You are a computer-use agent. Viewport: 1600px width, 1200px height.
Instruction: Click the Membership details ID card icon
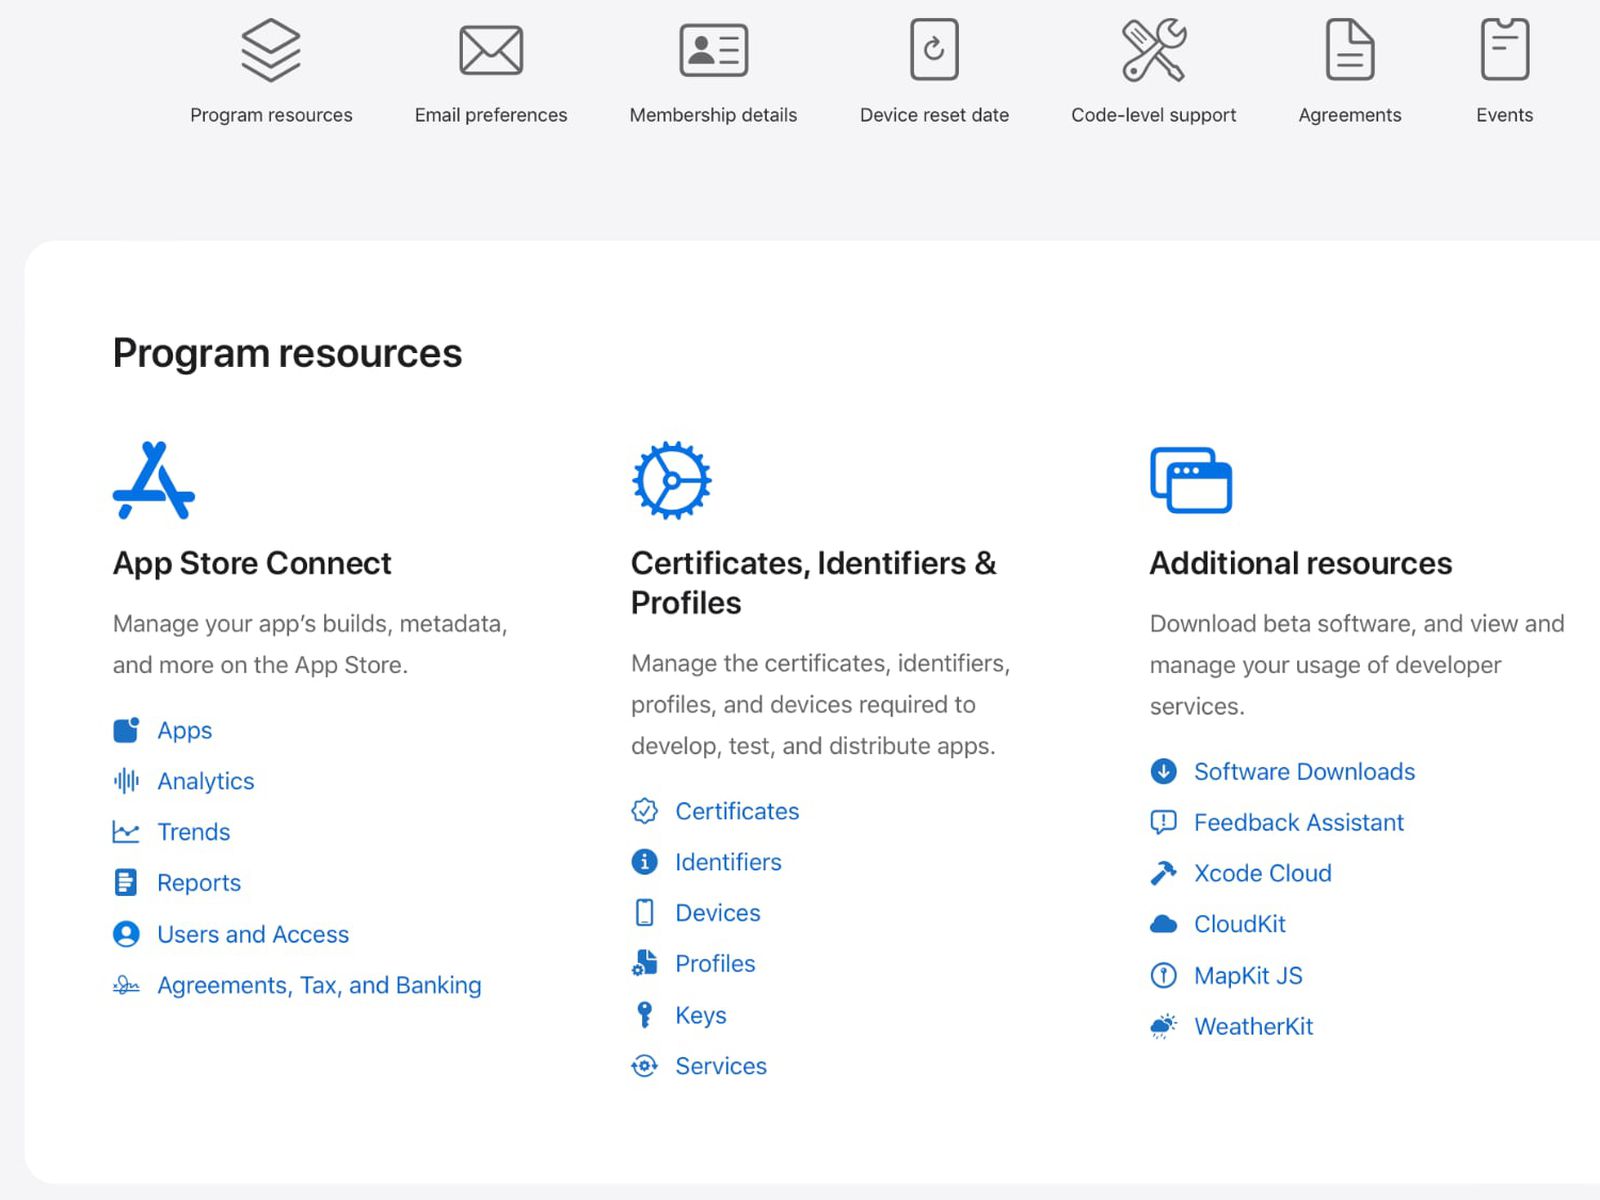pos(713,50)
